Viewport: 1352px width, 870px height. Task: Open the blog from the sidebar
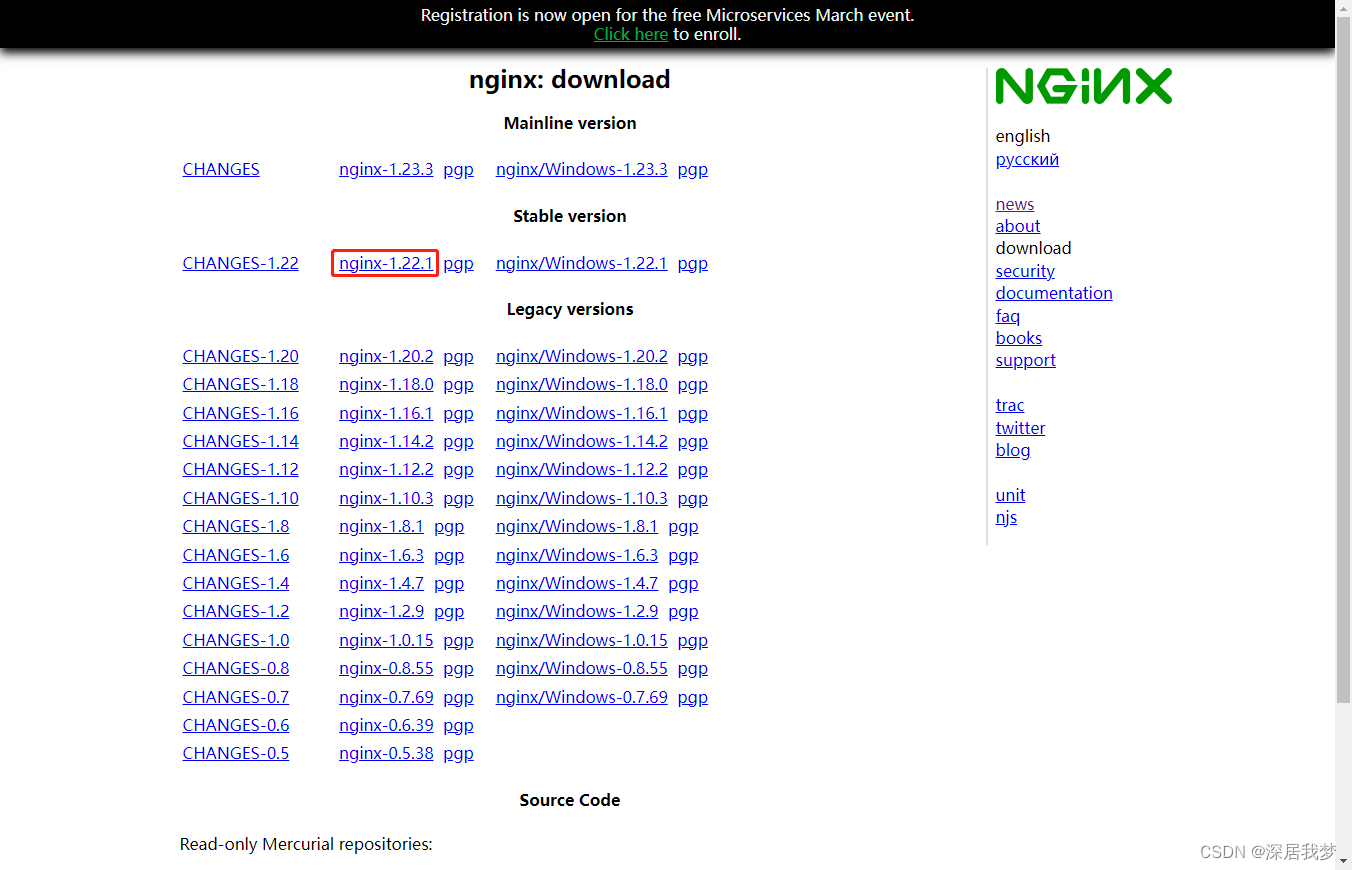pyautogui.click(x=1012, y=450)
